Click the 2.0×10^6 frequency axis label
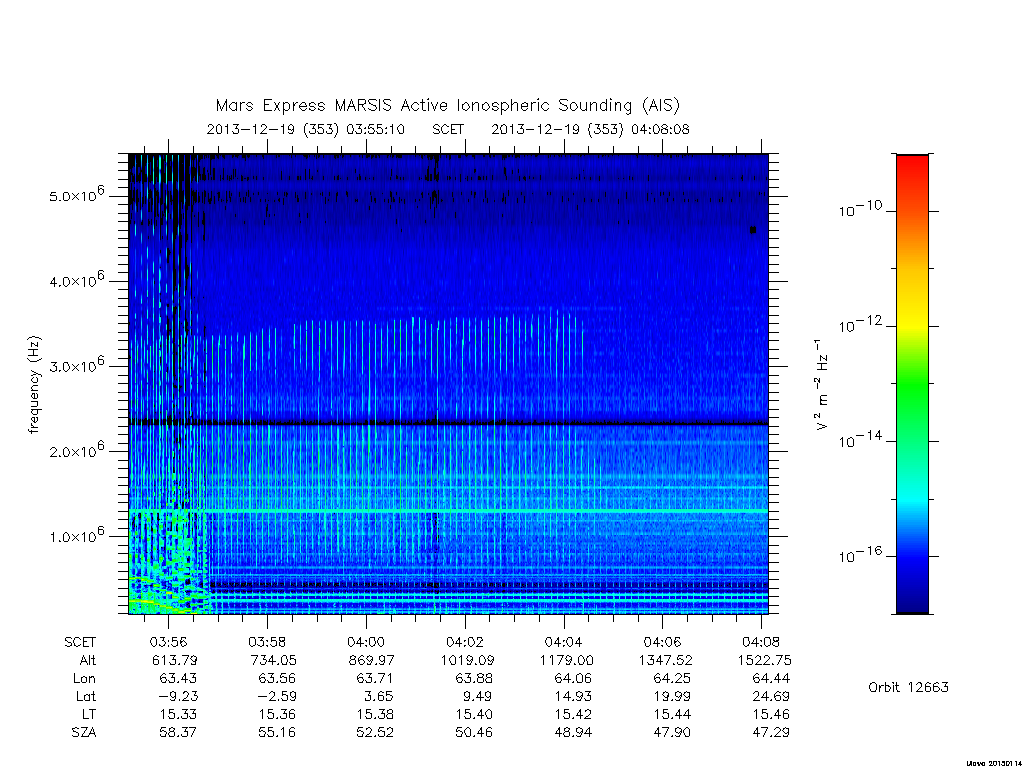 pyautogui.click(x=76, y=450)
